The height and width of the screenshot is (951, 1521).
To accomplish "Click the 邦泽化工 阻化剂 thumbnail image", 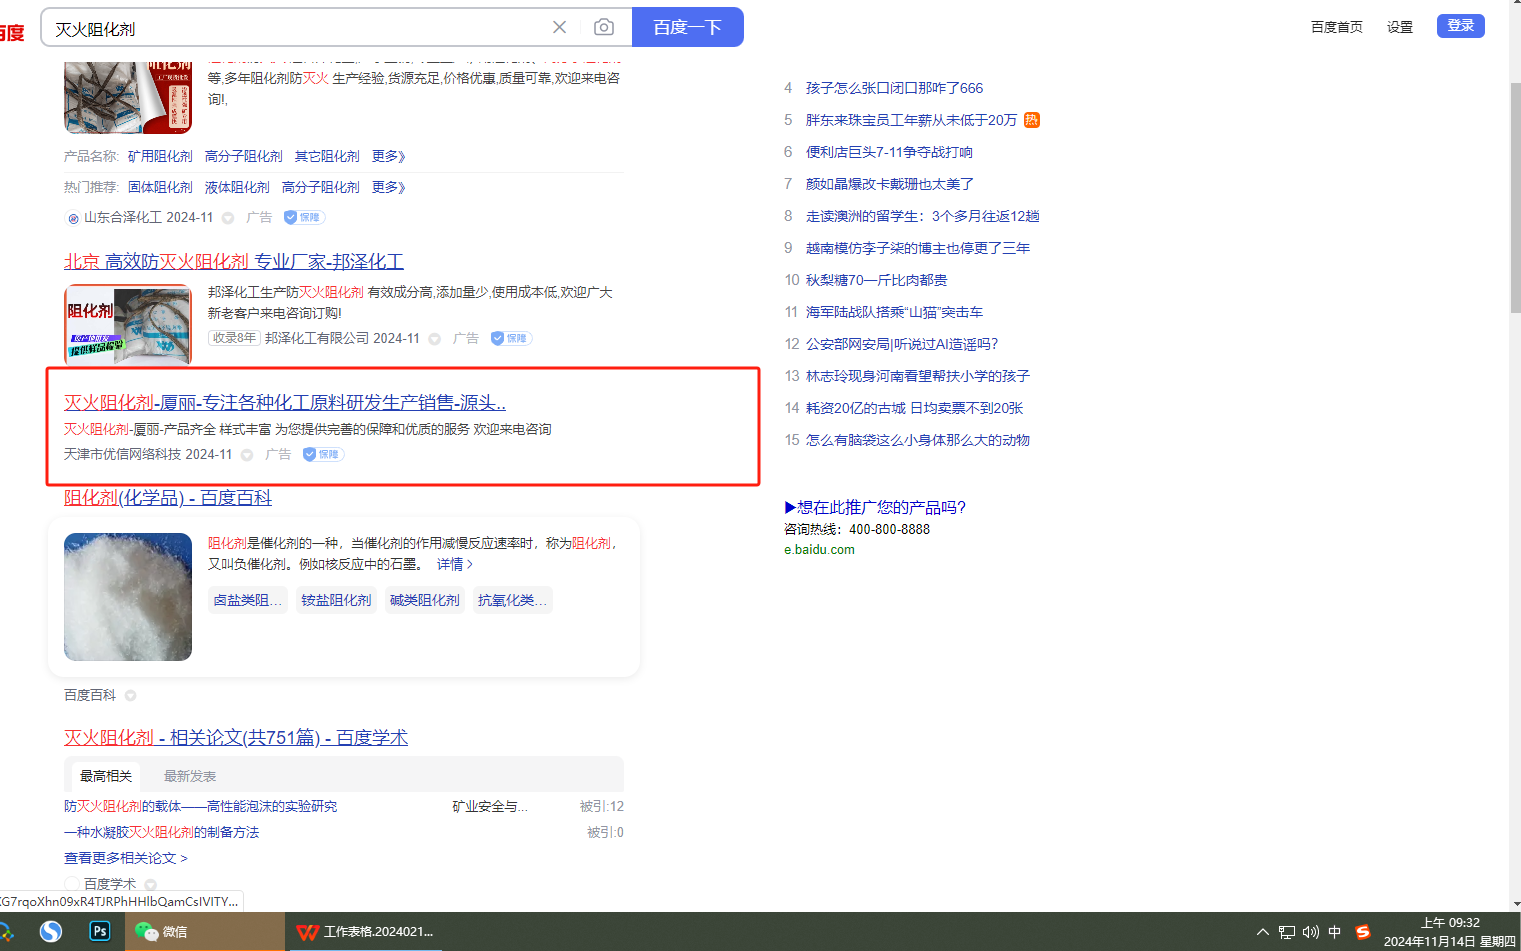I will [128, 324].
